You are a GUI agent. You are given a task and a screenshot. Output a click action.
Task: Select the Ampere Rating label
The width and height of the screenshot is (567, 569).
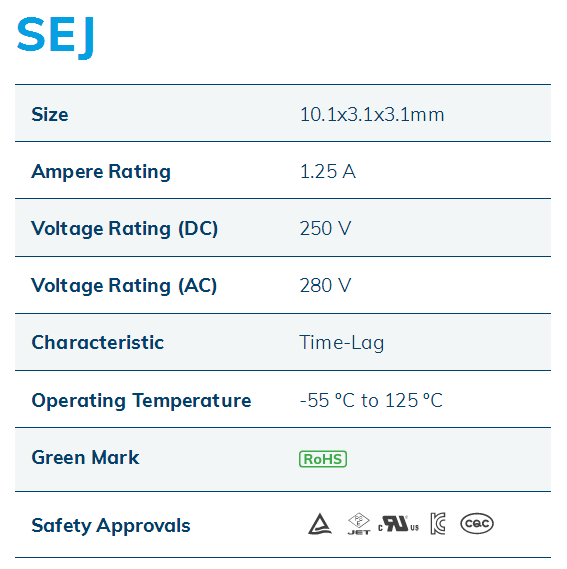tap(101, 171)
